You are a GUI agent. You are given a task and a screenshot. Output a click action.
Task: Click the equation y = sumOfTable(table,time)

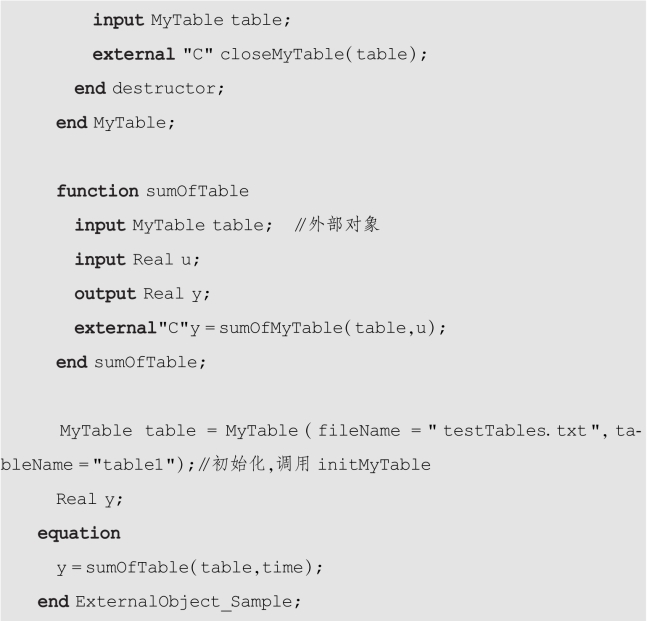click(189, 568)
